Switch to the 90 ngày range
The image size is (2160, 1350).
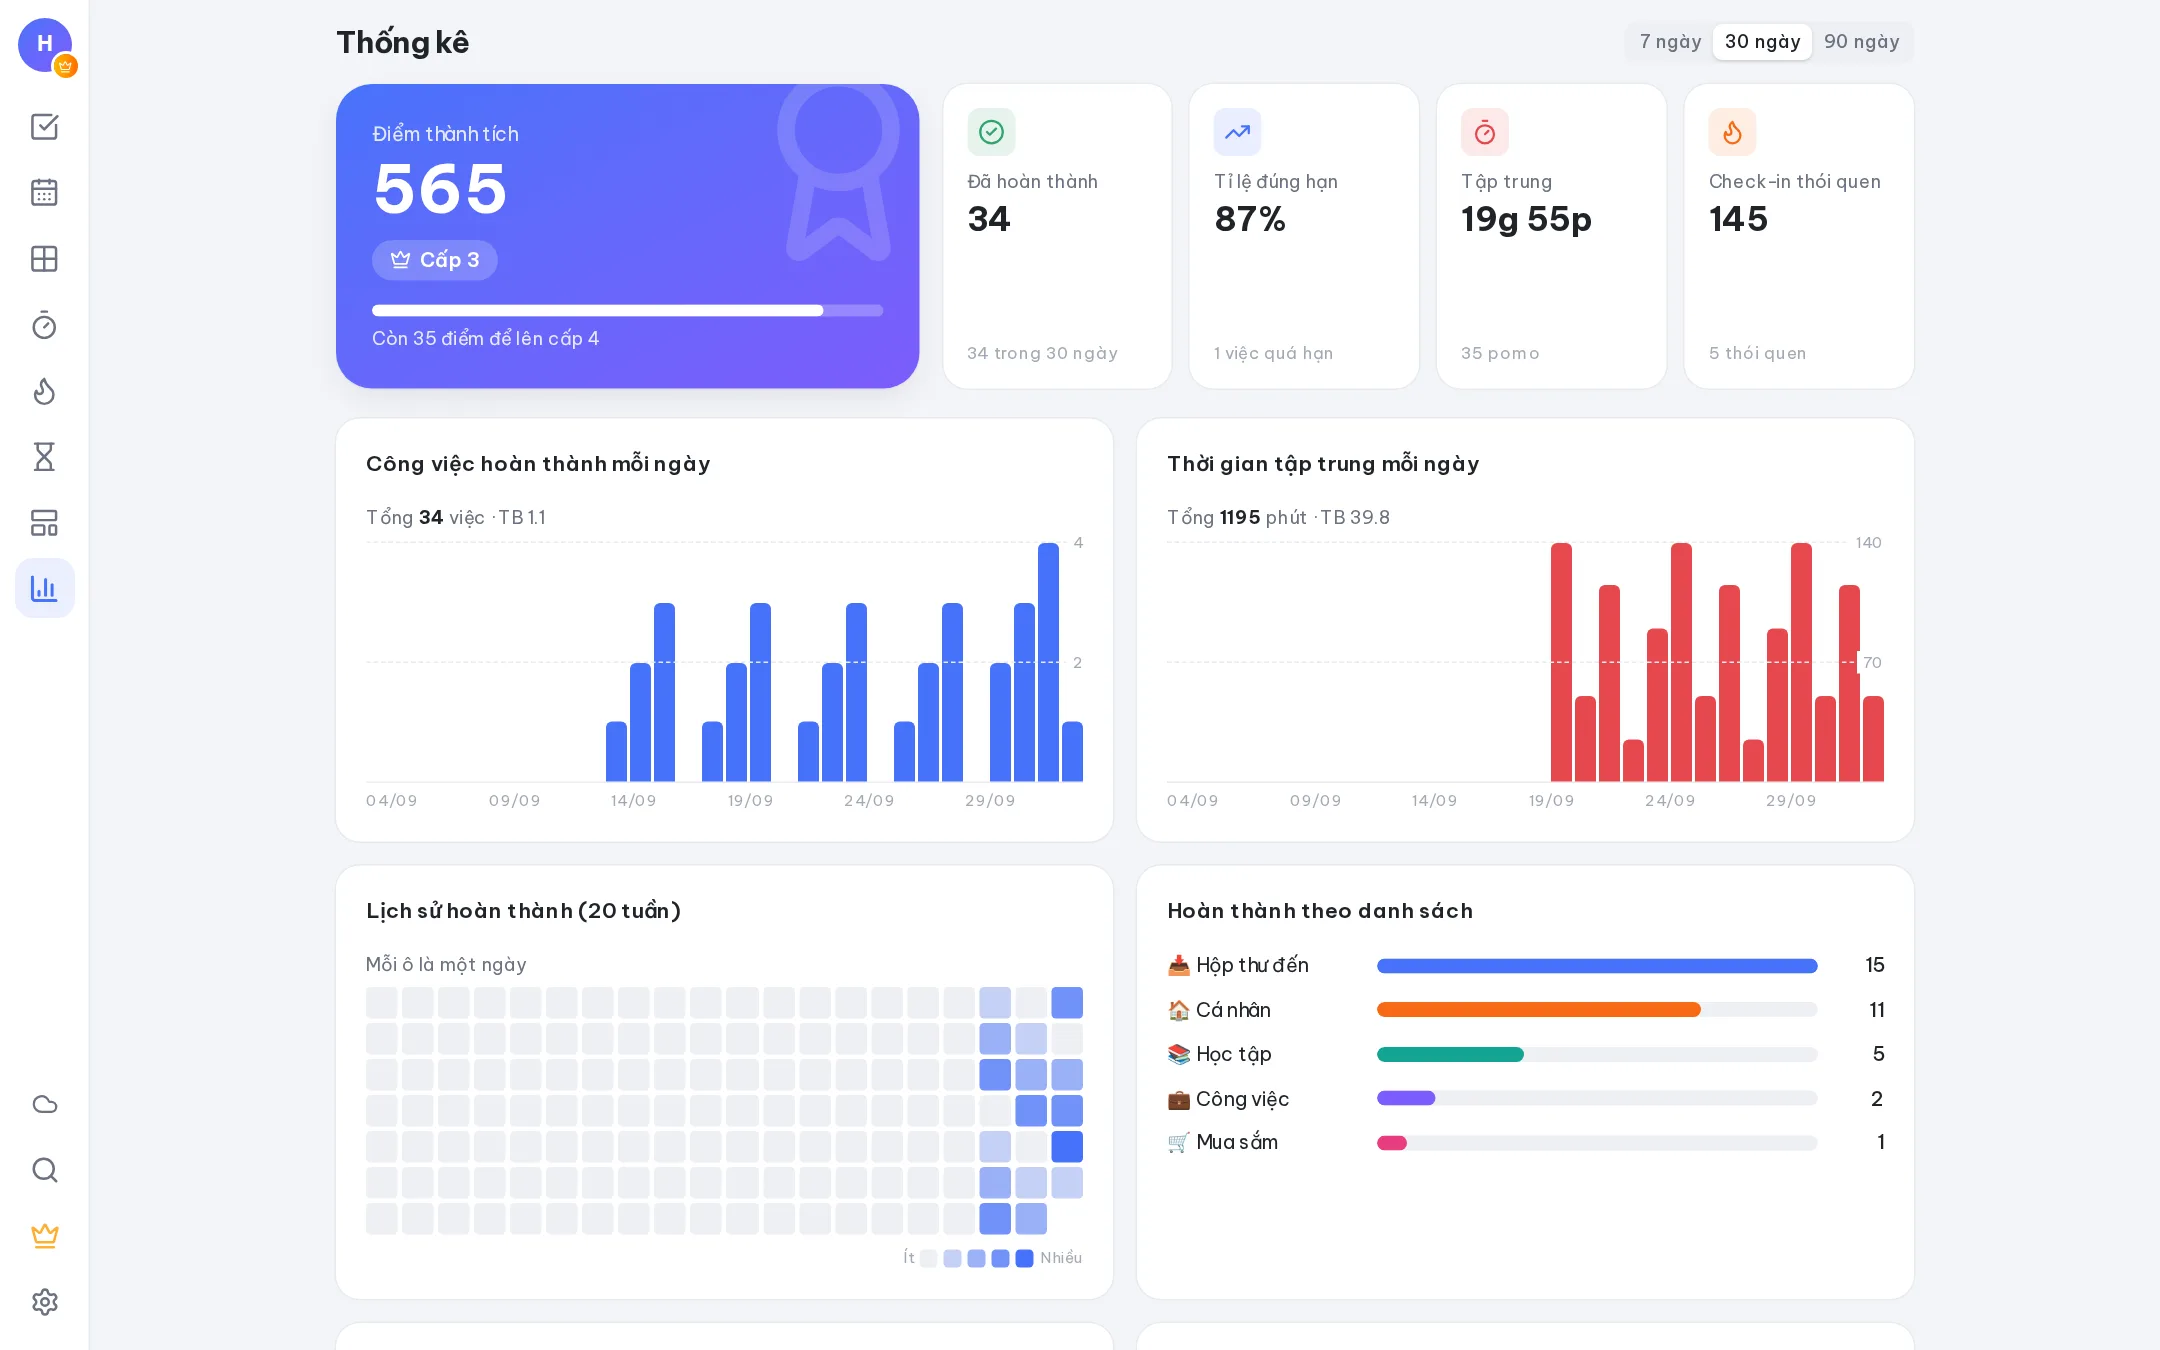(1861, 42)
